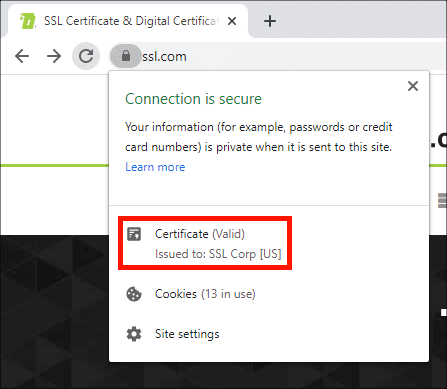
Task: Open the hamburger menu behind the popup
Action: tap(442, 200)
